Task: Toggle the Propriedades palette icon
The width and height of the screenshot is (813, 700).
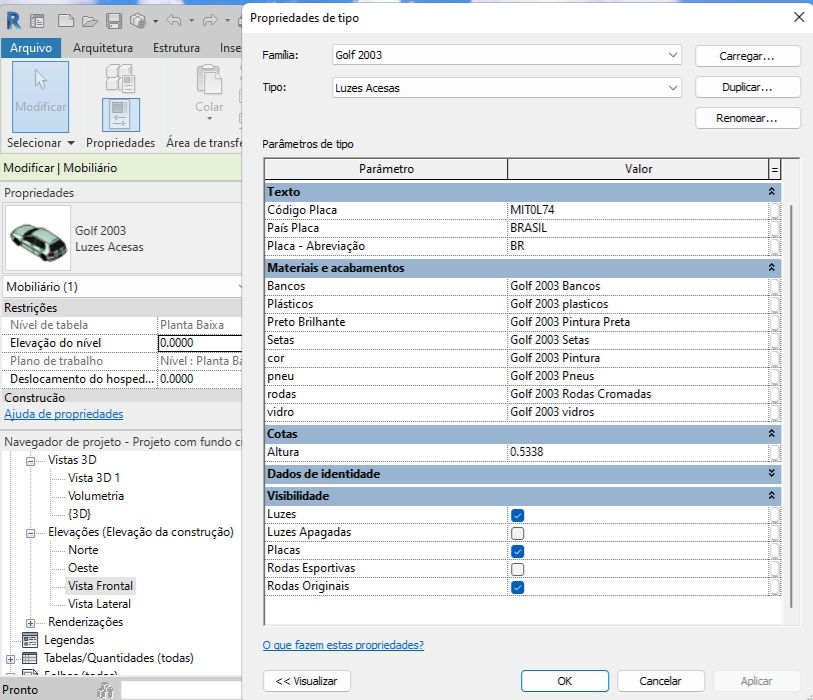Action: 120,115
